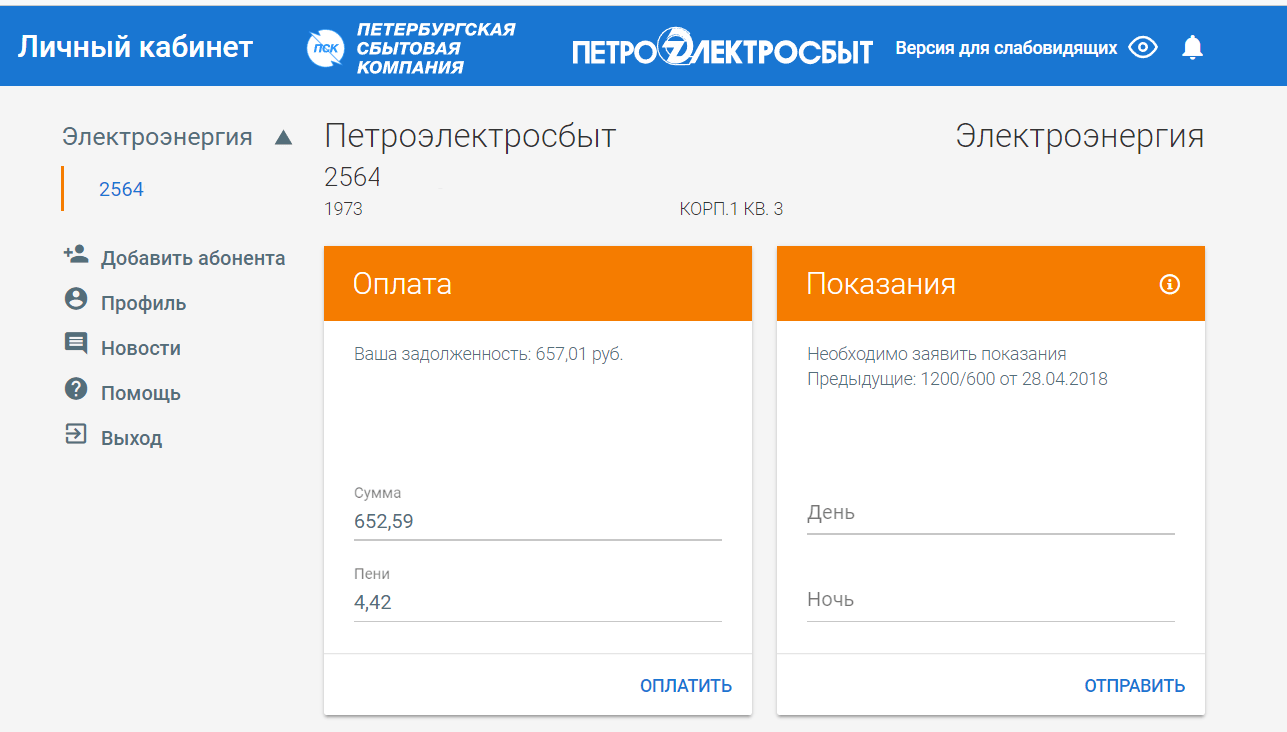Click the info icon in Показания header
The width and height of the screenshot is (1287, 732).
point(1169,284)
